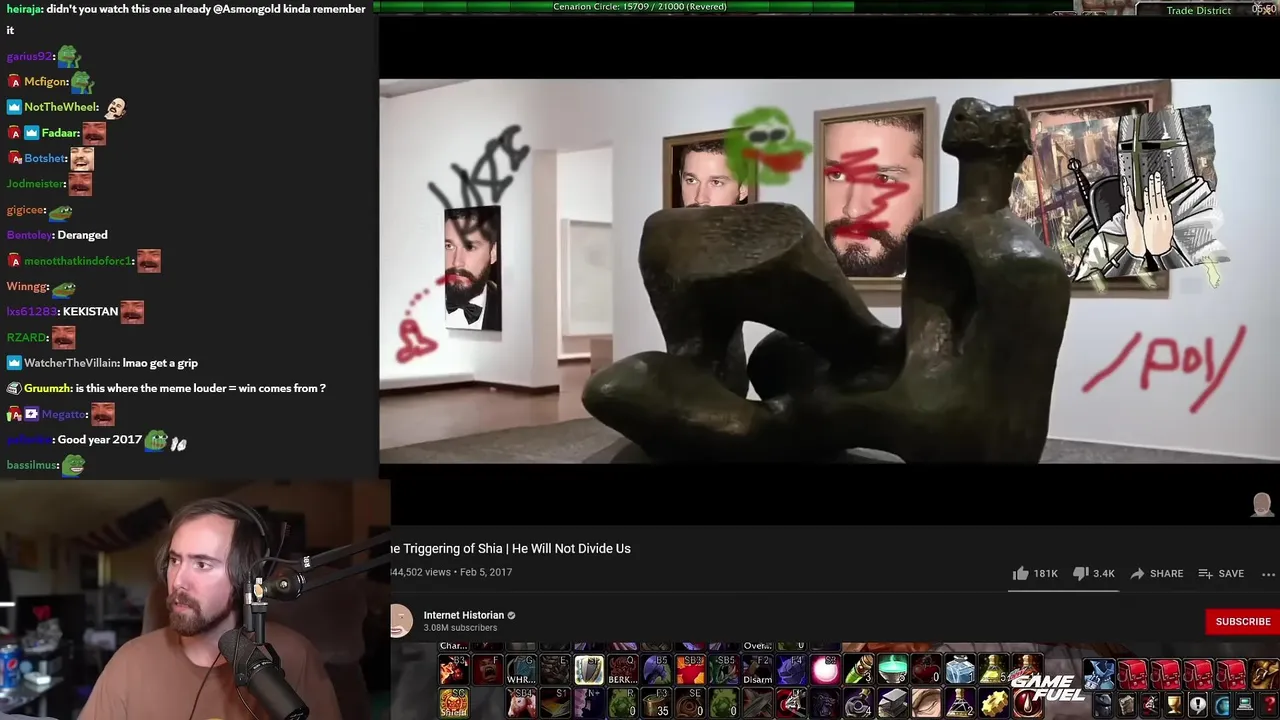
Task: Activate the BERK stance ability icon
Action: [x=623, y=670]
